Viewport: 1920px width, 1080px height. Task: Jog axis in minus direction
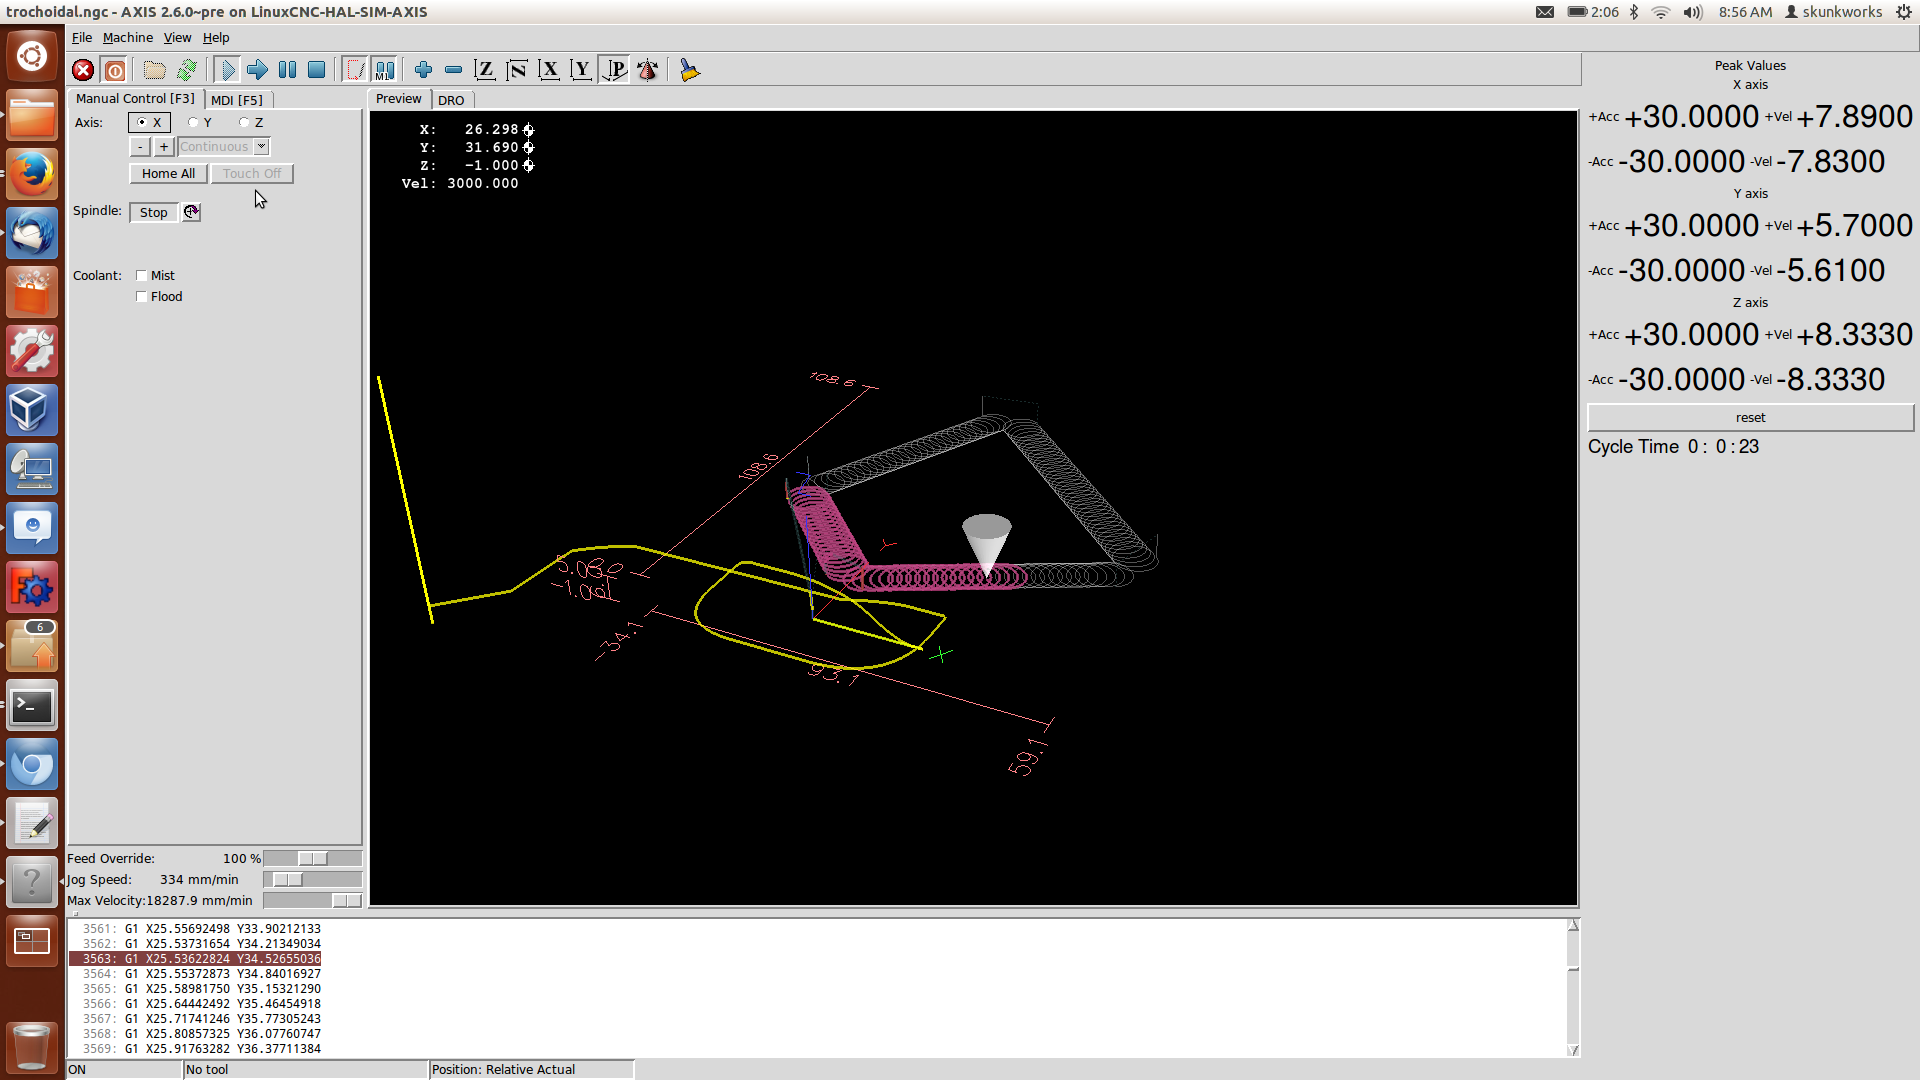(x=140, y=147)
